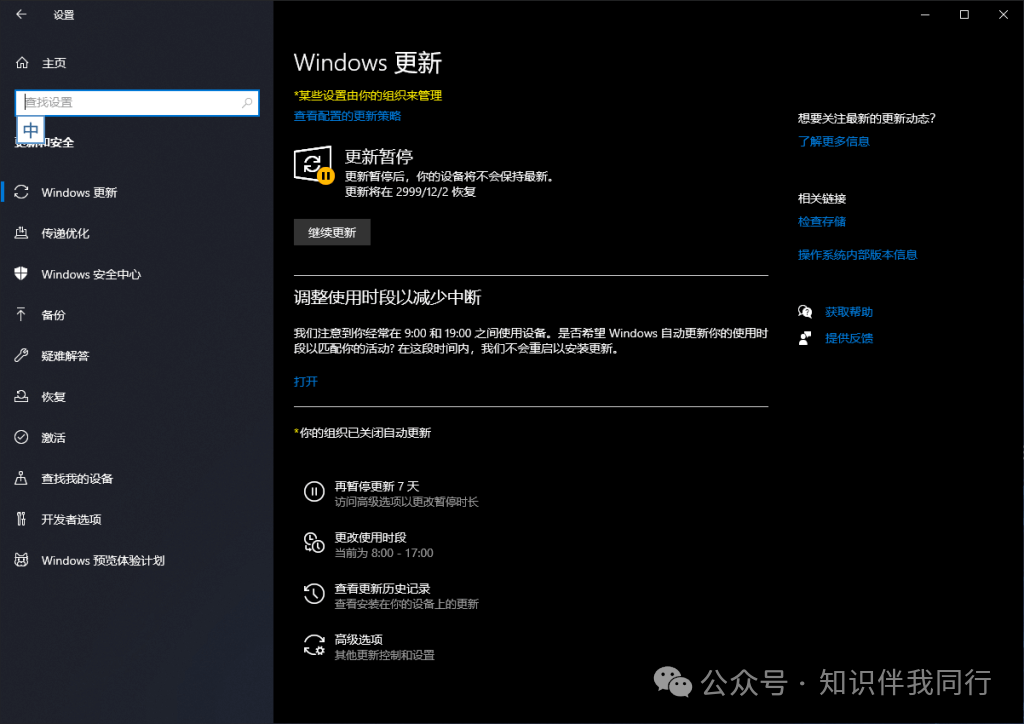Click *某些设置由你的组织来管理 notice
The width and height of the screenshot is (1024, 724).
point(368,95)
